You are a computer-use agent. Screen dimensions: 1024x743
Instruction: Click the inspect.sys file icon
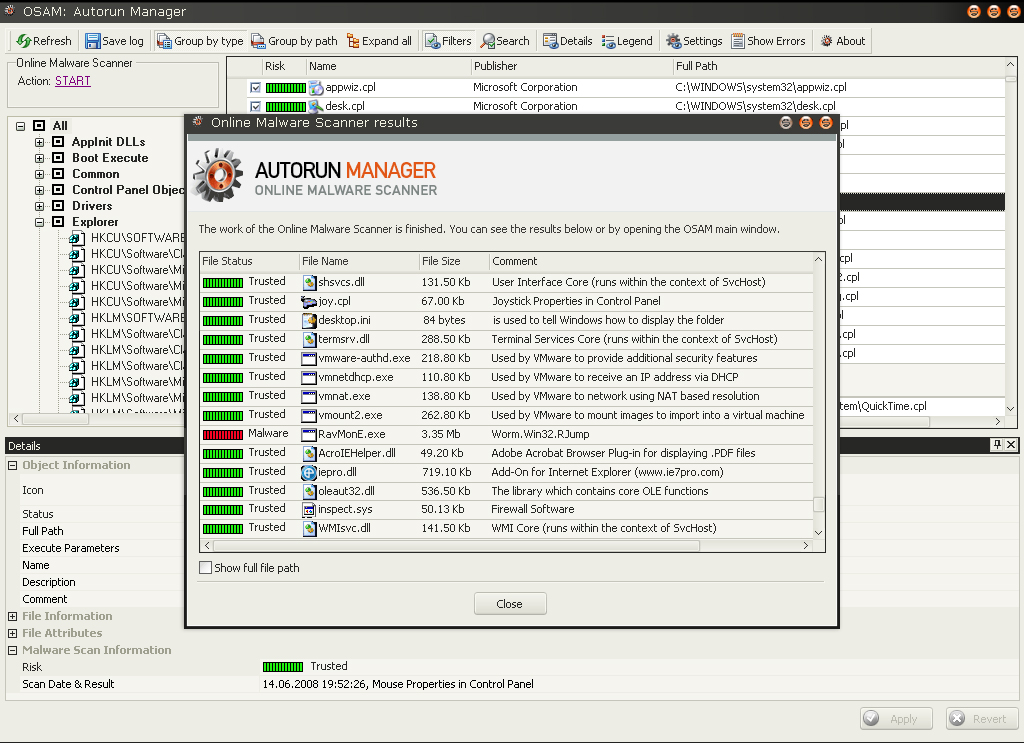coord(310,509)
